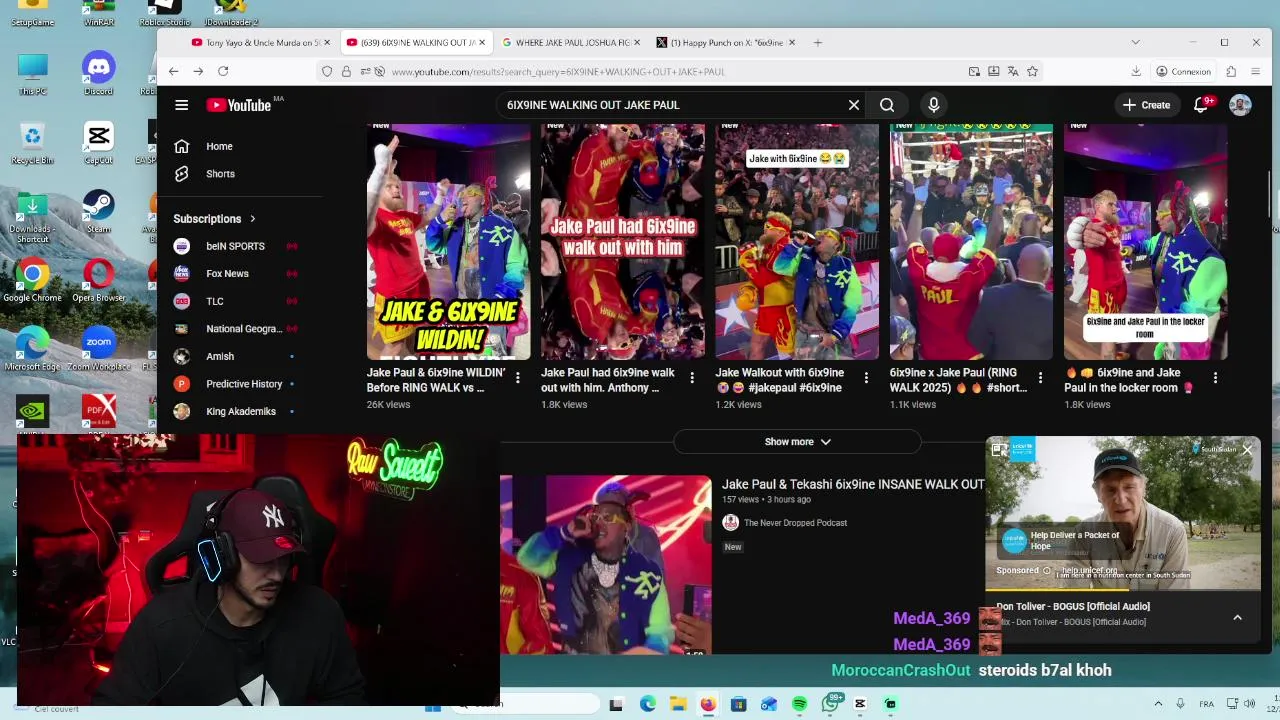Run the search with the magnifier button
Viewport: 1280px width, 720px height.
pos(887,105)
